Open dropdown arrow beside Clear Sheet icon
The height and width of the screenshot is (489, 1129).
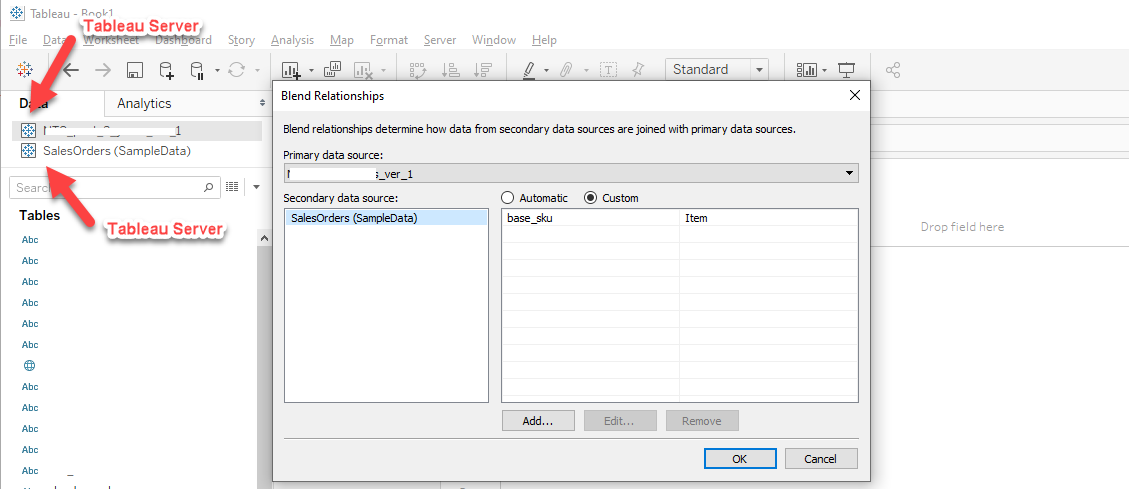pyautogui.click(x=383, y=71)
